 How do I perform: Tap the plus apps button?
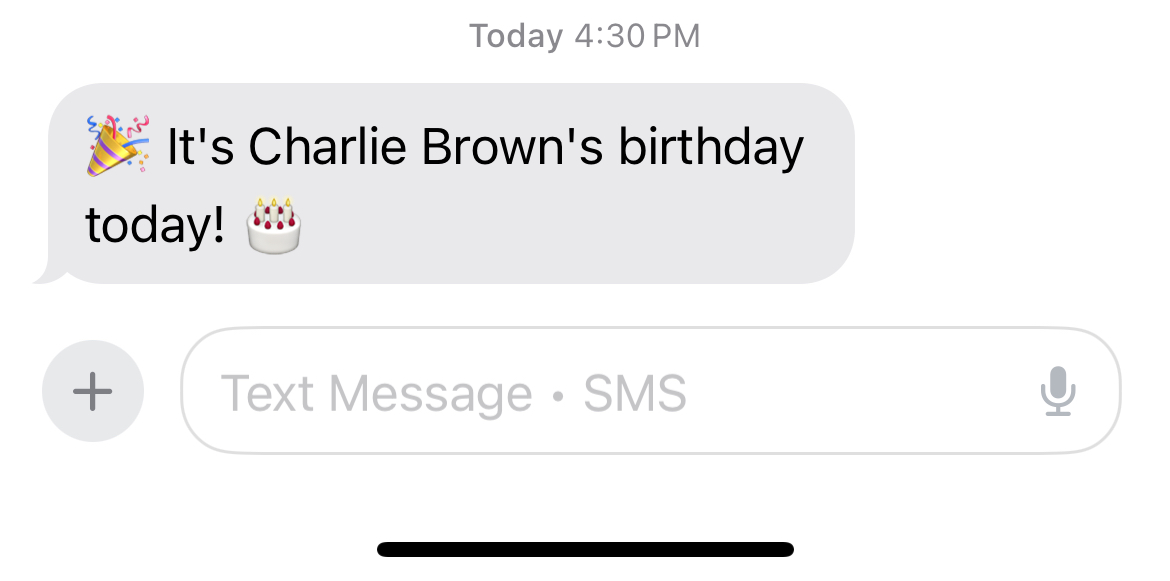93,391
